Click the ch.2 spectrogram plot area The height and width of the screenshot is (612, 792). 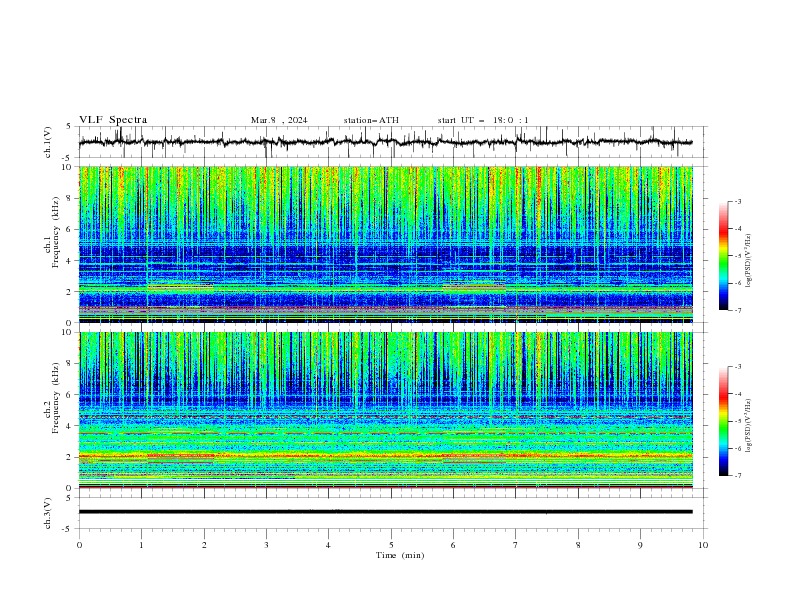(385, 410)
